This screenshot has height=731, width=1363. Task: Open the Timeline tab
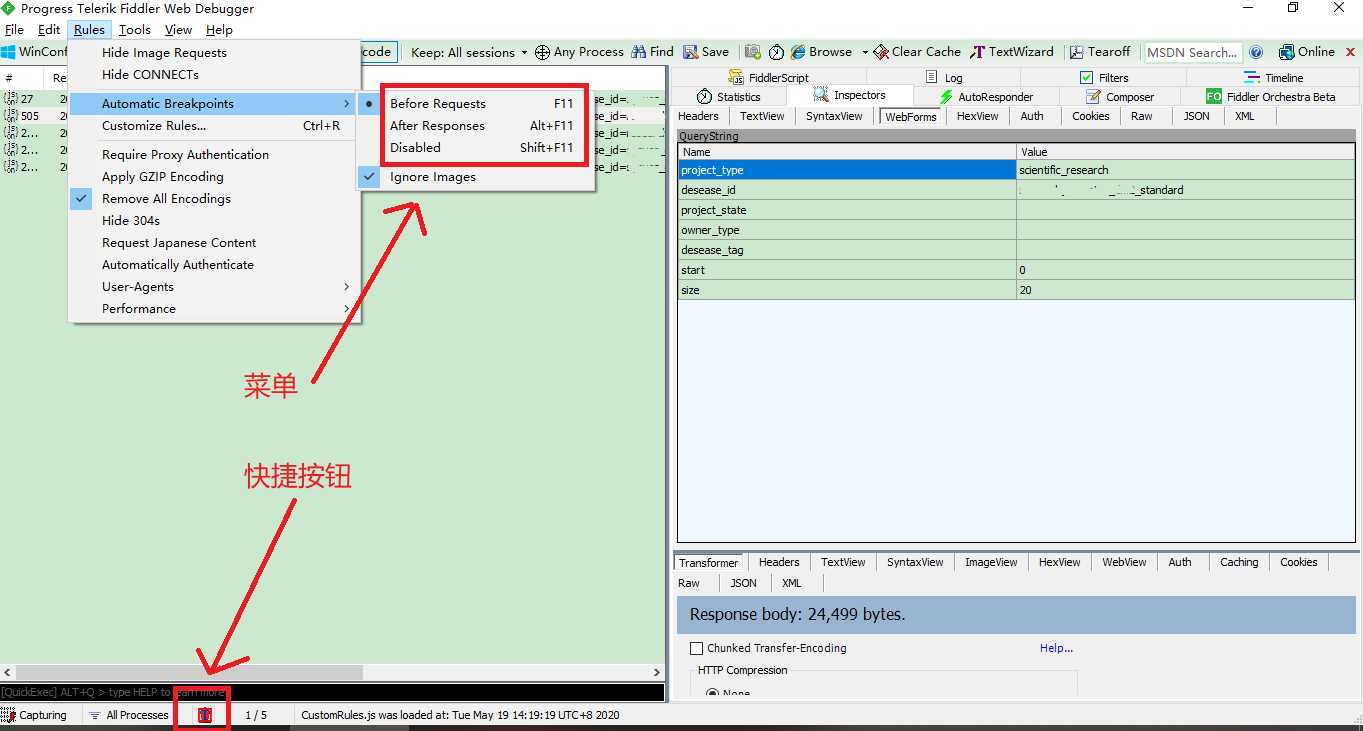[1273, 77]
